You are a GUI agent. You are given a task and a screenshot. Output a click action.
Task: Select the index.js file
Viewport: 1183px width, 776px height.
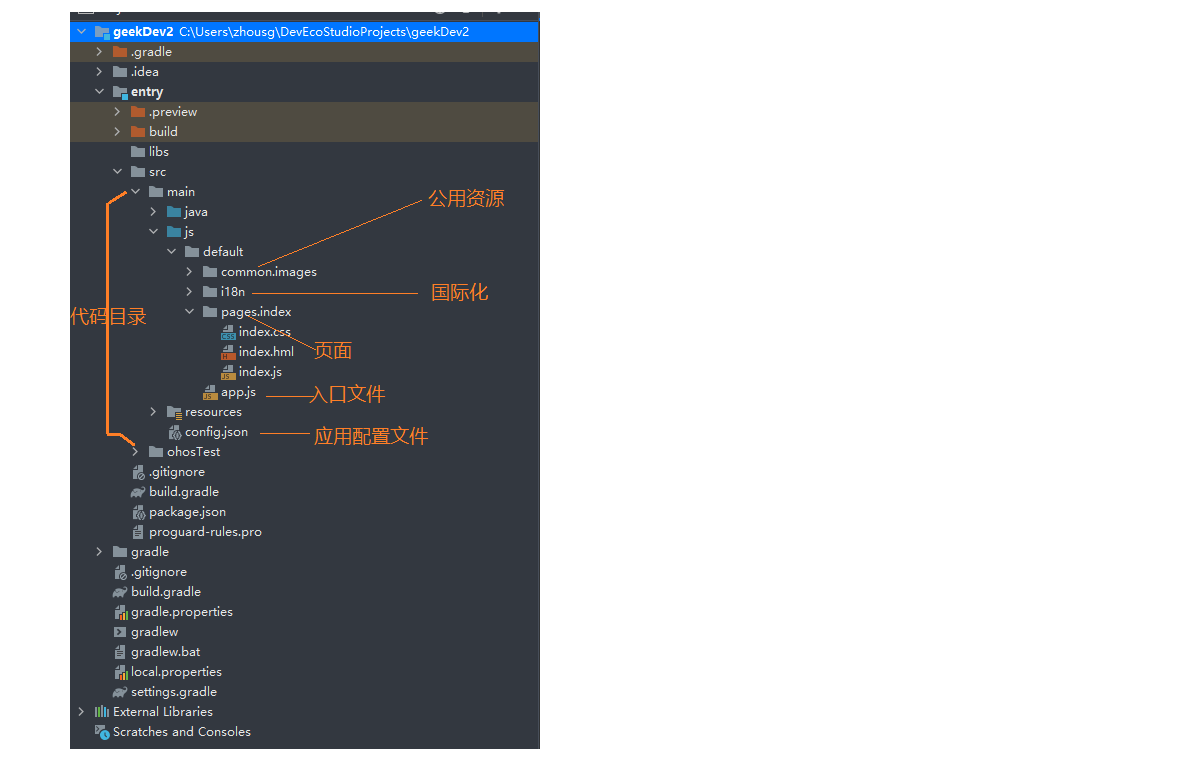[x=259, y=372]
